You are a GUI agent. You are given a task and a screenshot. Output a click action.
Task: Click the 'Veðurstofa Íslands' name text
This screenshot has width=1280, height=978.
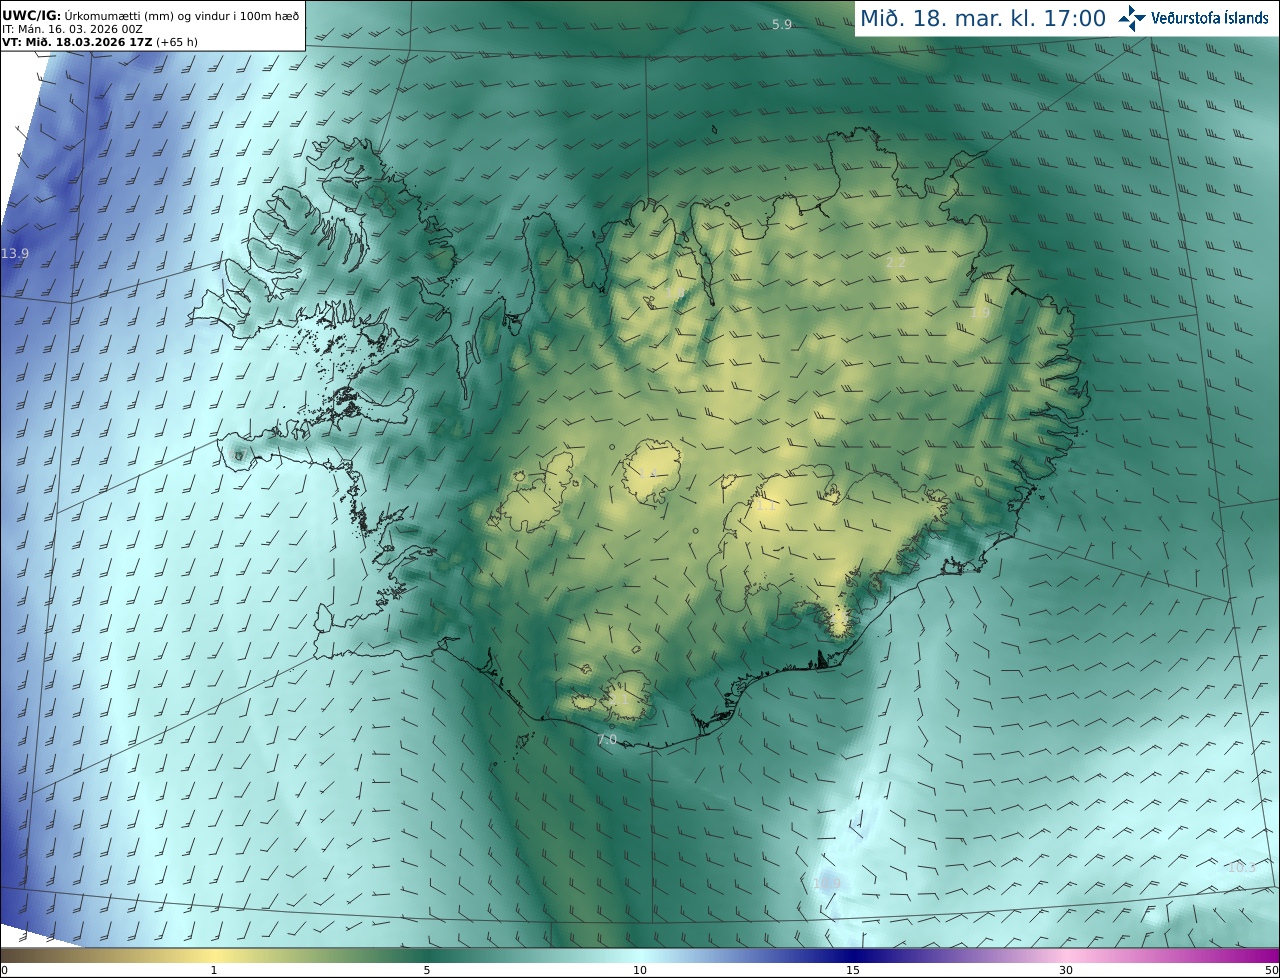[x=1210, y=18]
